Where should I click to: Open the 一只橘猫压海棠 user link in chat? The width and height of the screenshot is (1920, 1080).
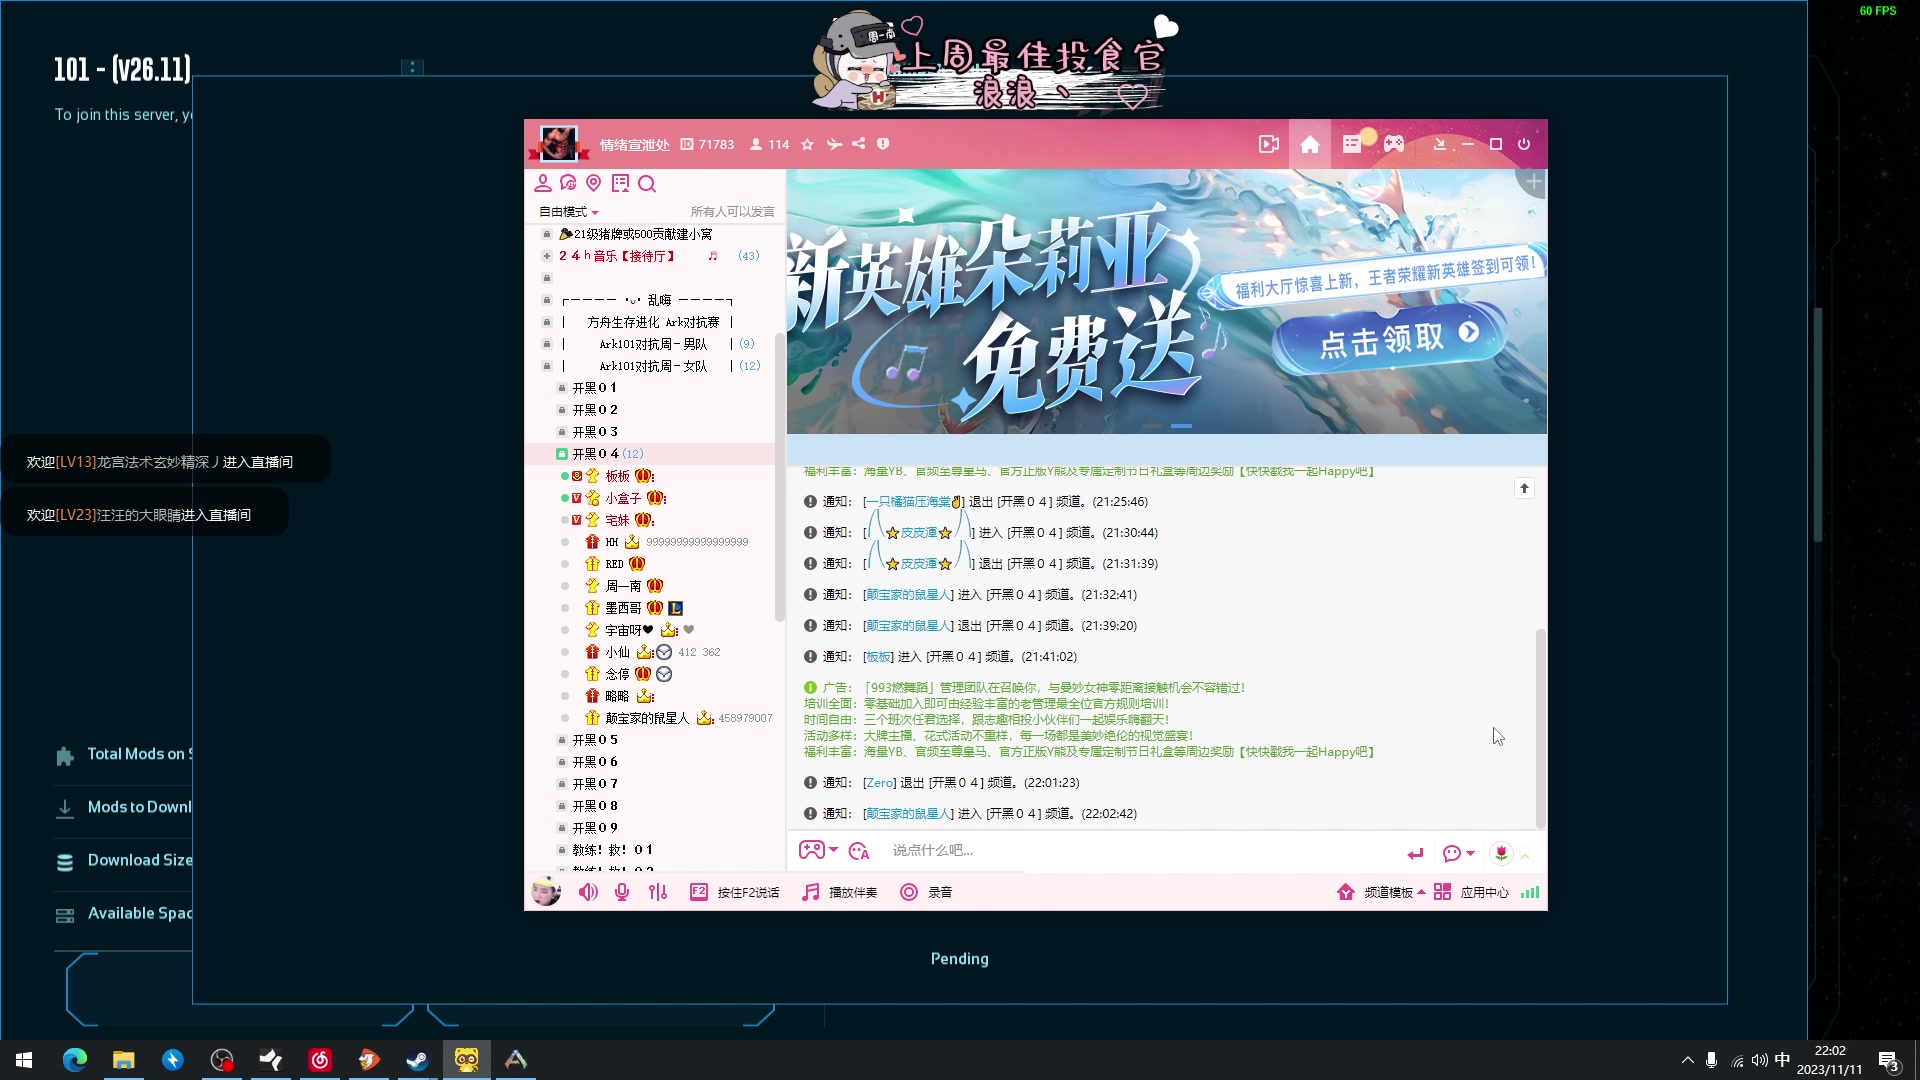pos(912,502)
